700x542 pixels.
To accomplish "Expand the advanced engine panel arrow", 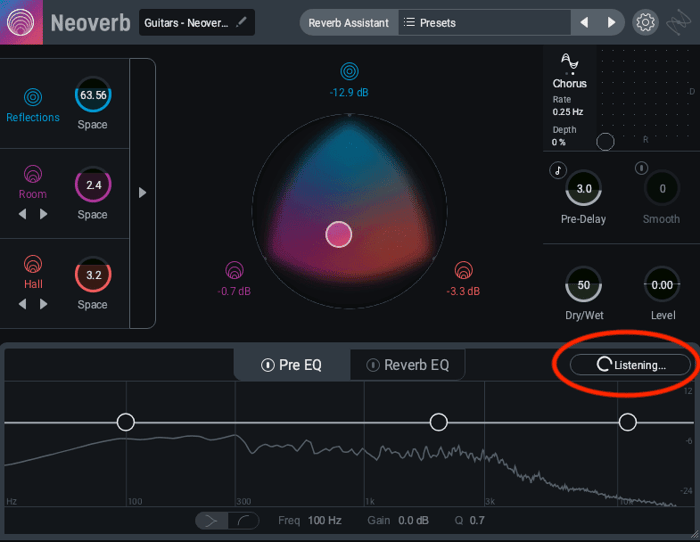I will click(142, 192).
